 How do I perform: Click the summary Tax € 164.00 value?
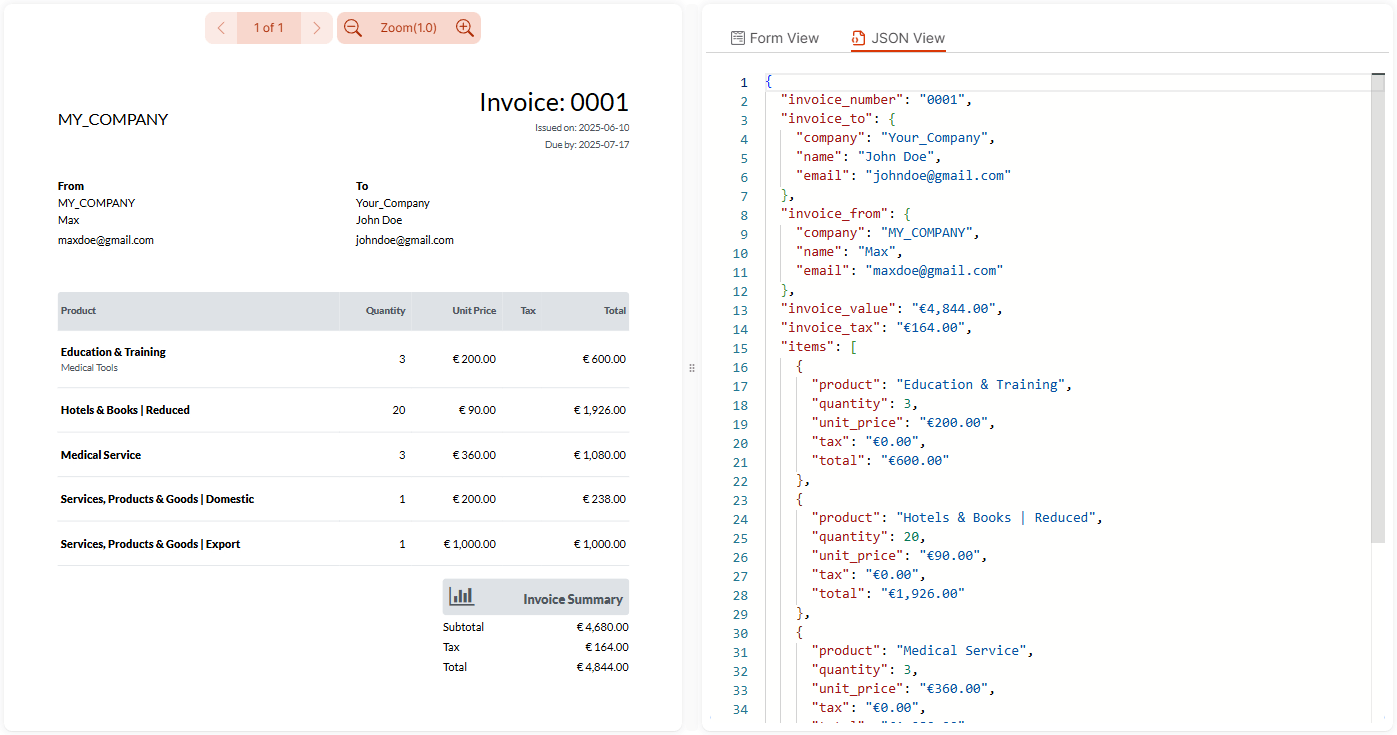tap(607, 647)
